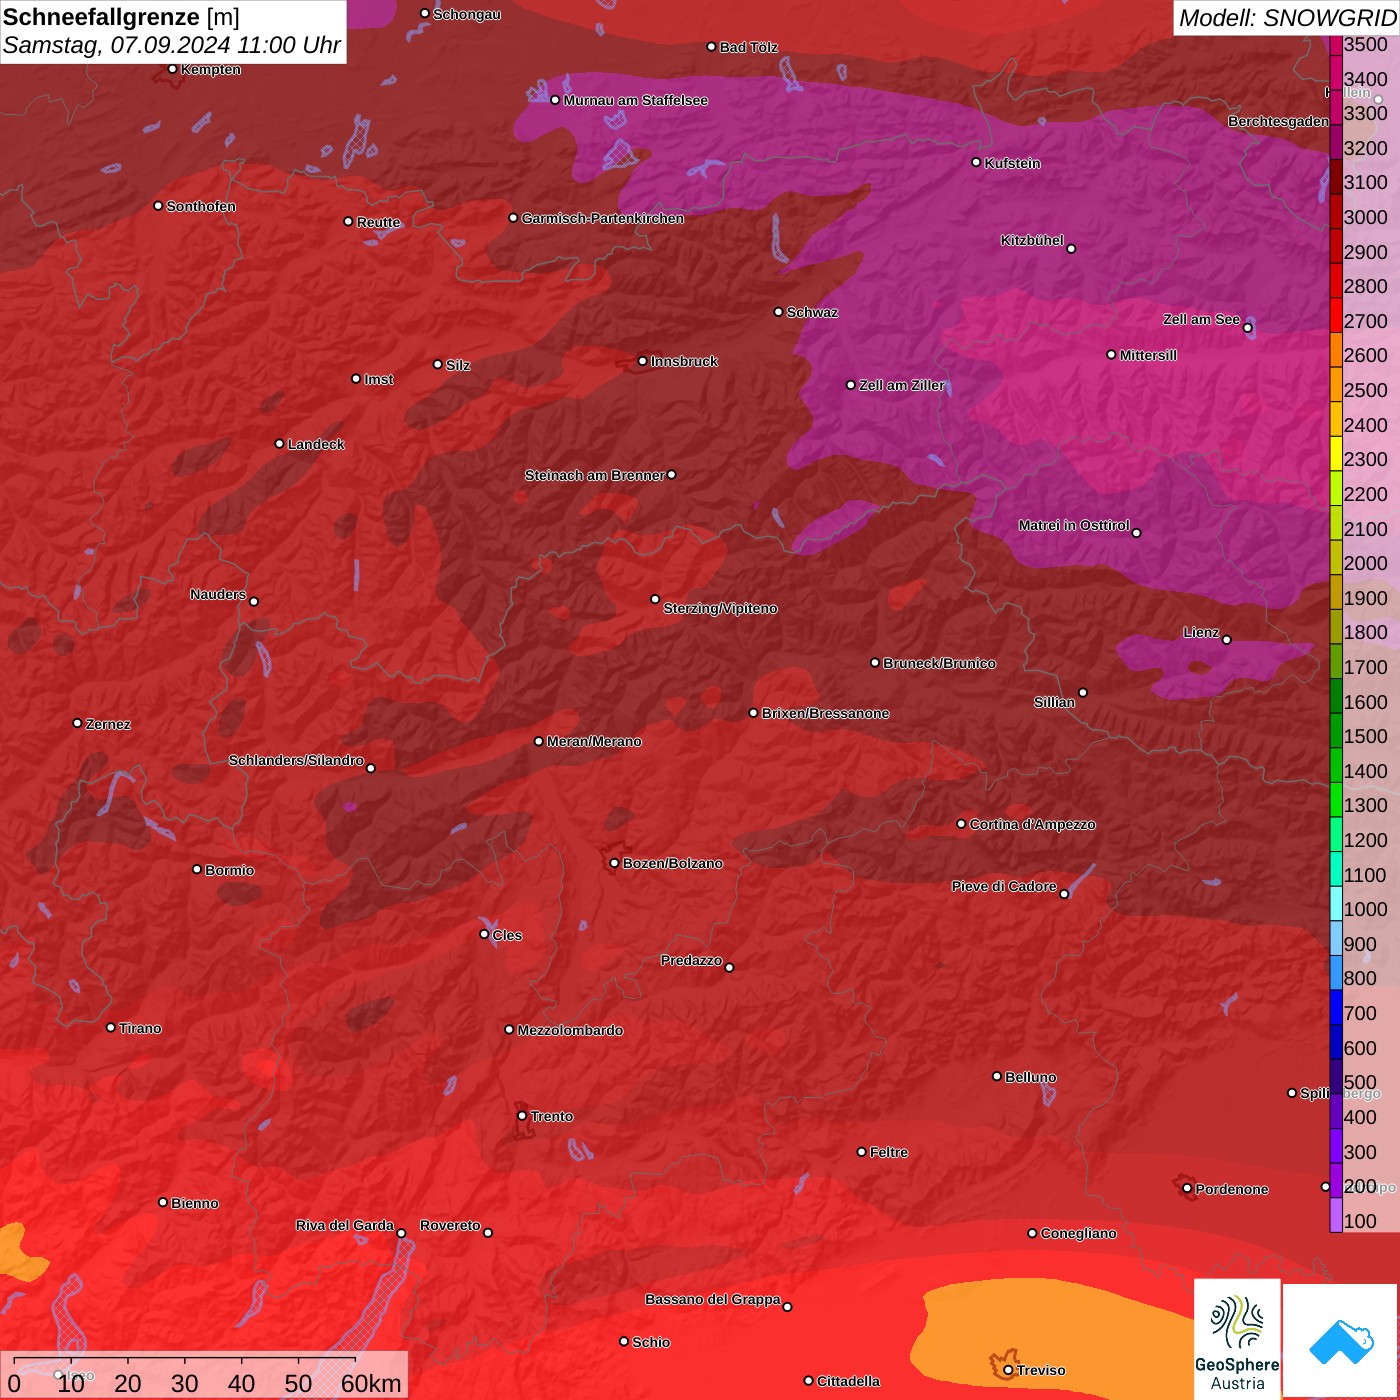Click the Kitzbühel label

tap(1032, 240)
